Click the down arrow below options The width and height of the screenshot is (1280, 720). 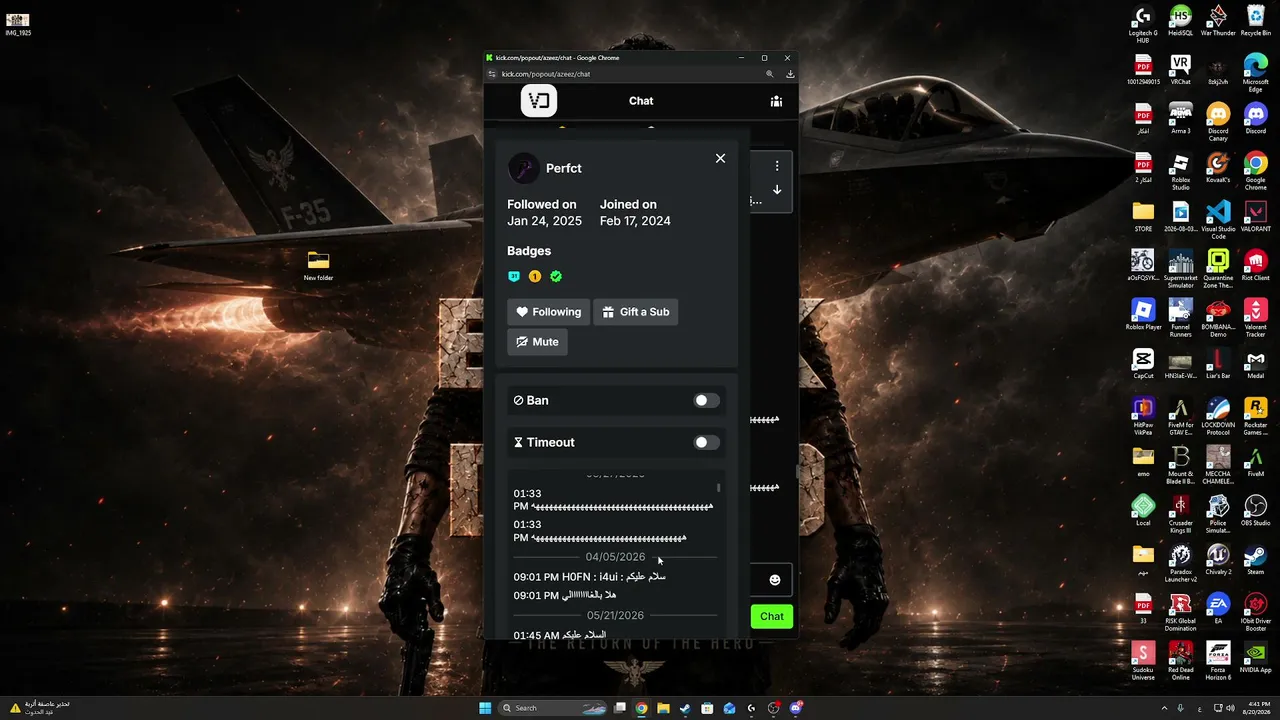(x=777, y=190)
